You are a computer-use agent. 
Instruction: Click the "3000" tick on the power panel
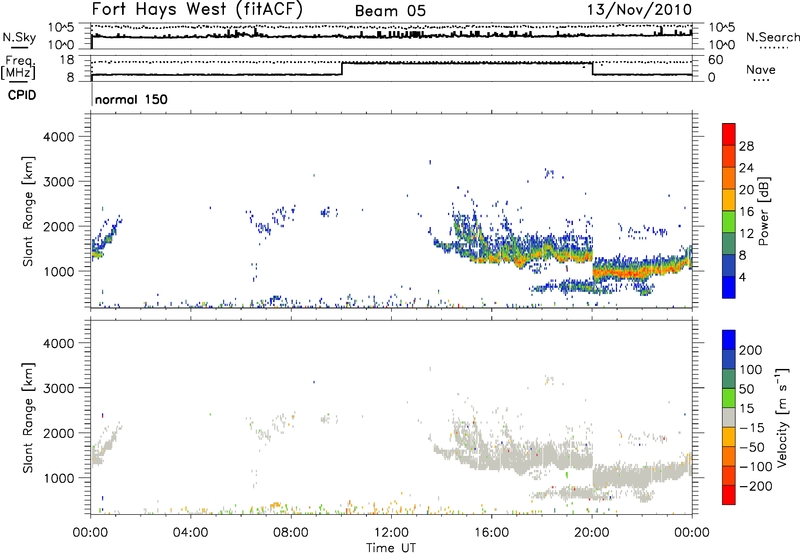tap(58, 182)
